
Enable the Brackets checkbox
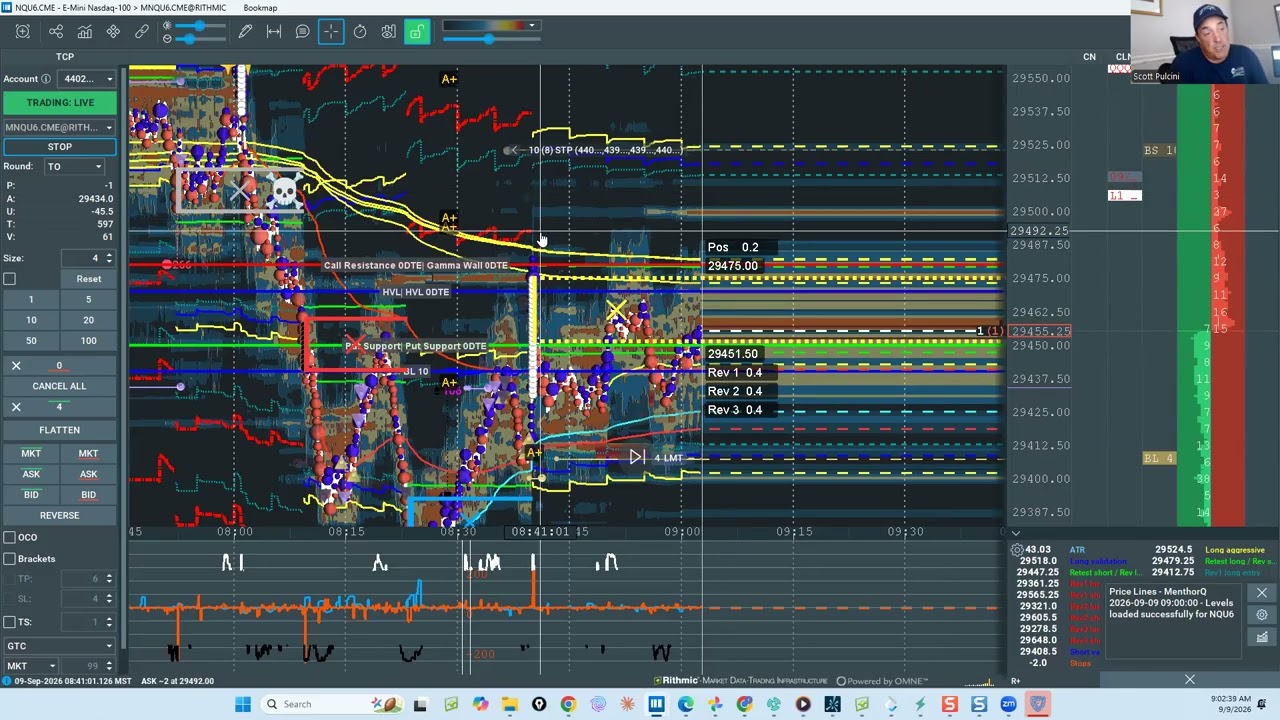10,559
